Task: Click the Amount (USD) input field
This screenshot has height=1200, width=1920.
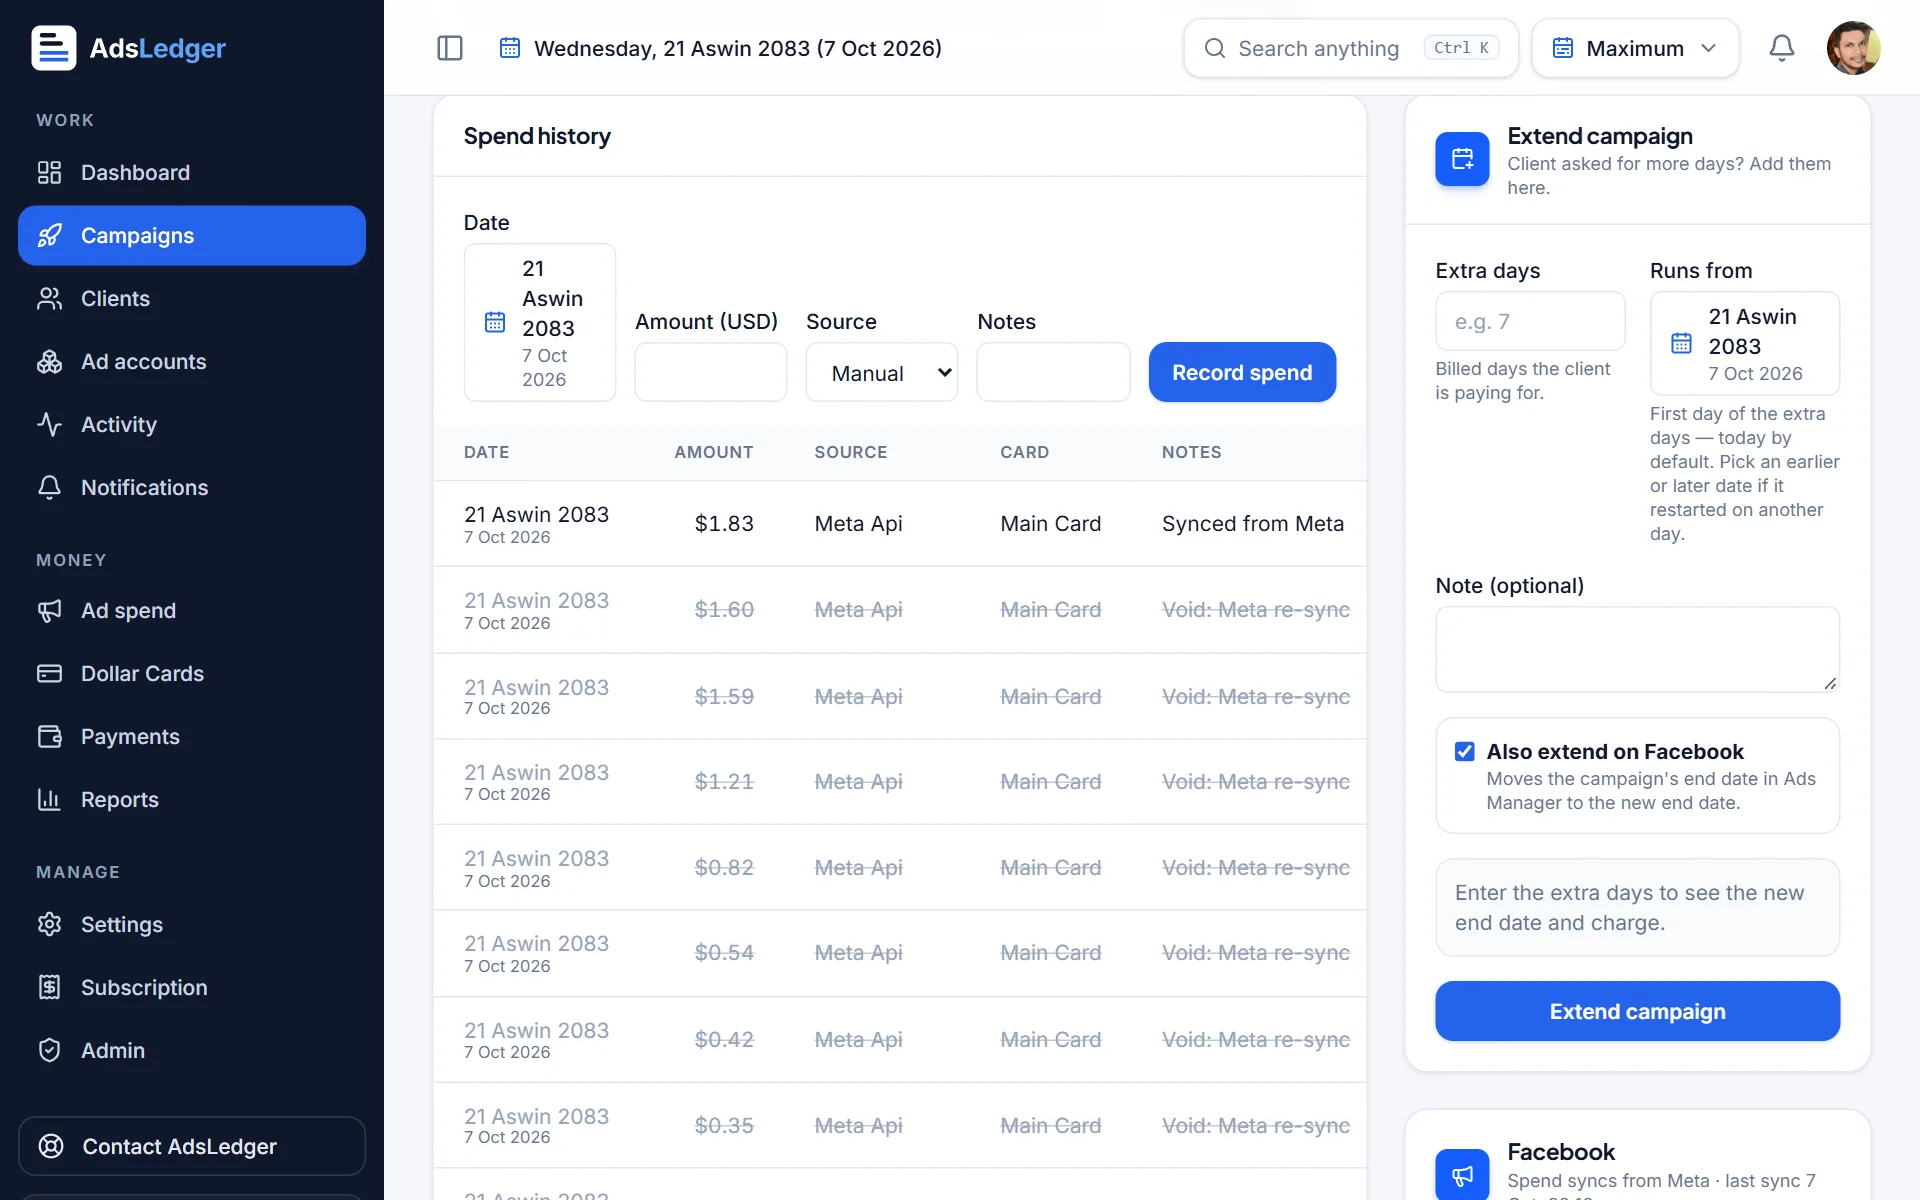Action: click(x=711, y=373)
